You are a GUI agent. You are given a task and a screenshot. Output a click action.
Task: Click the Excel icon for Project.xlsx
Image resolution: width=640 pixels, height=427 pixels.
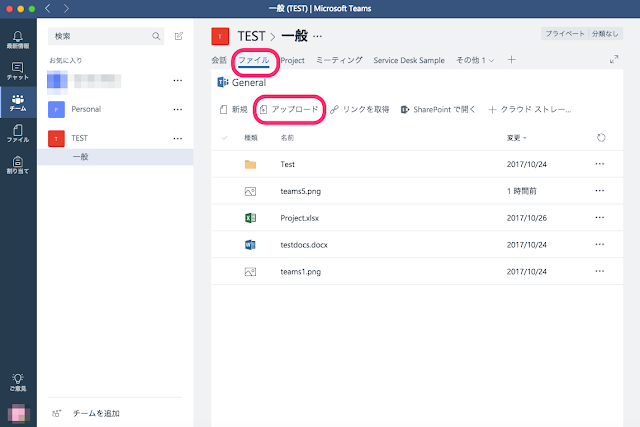(x=250, y=218)
